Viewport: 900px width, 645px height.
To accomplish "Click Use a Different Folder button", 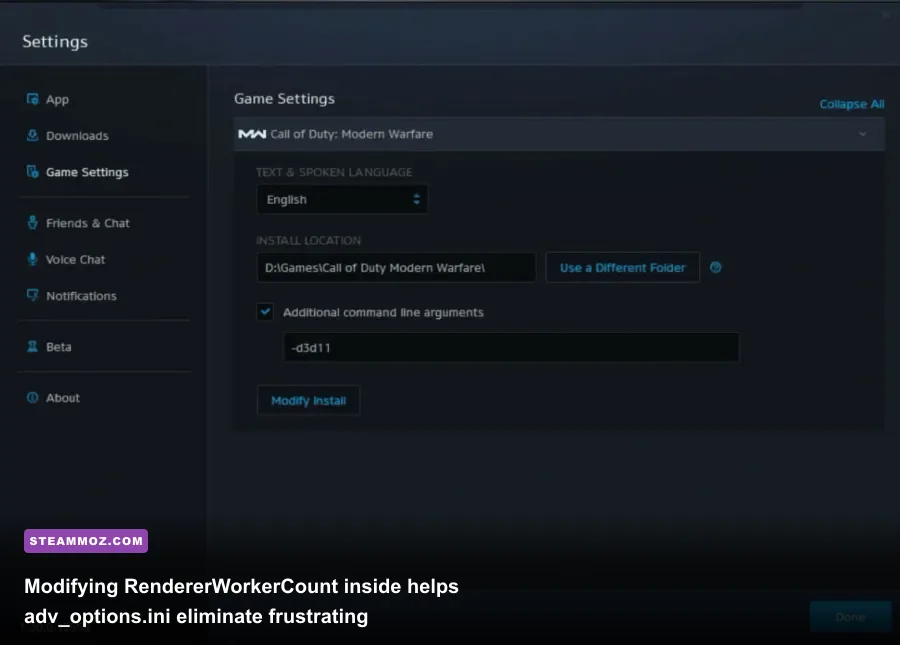I will (622, 267).
